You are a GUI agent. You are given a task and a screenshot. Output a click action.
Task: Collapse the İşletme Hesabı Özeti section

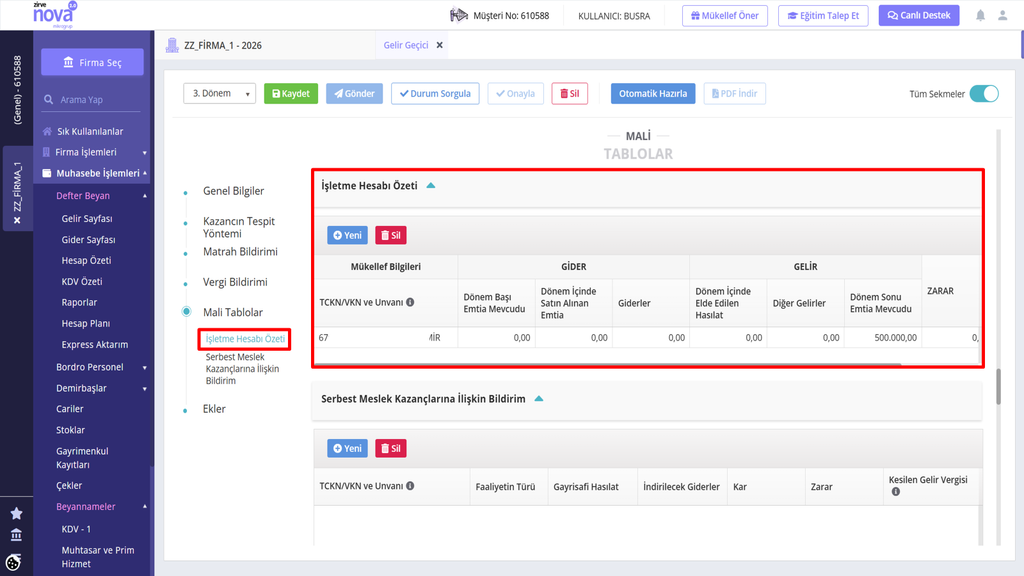431,185
